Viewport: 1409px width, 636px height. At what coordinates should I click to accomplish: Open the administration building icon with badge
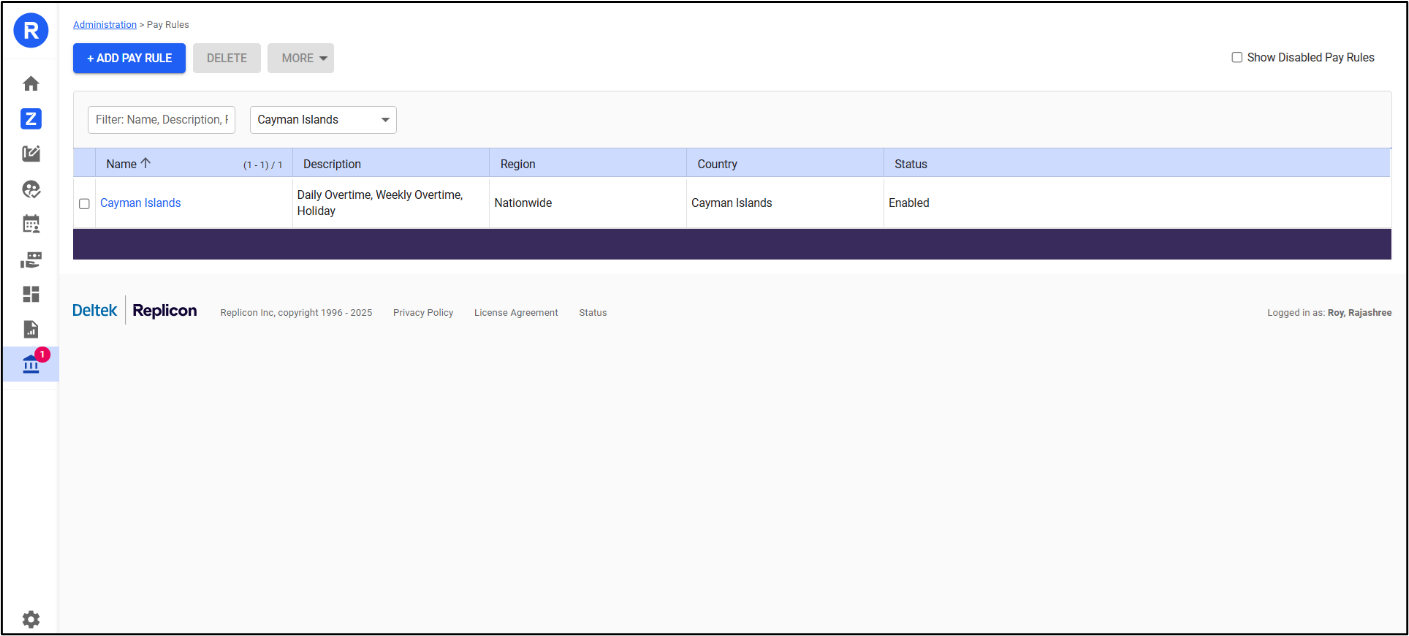[31, 365]
